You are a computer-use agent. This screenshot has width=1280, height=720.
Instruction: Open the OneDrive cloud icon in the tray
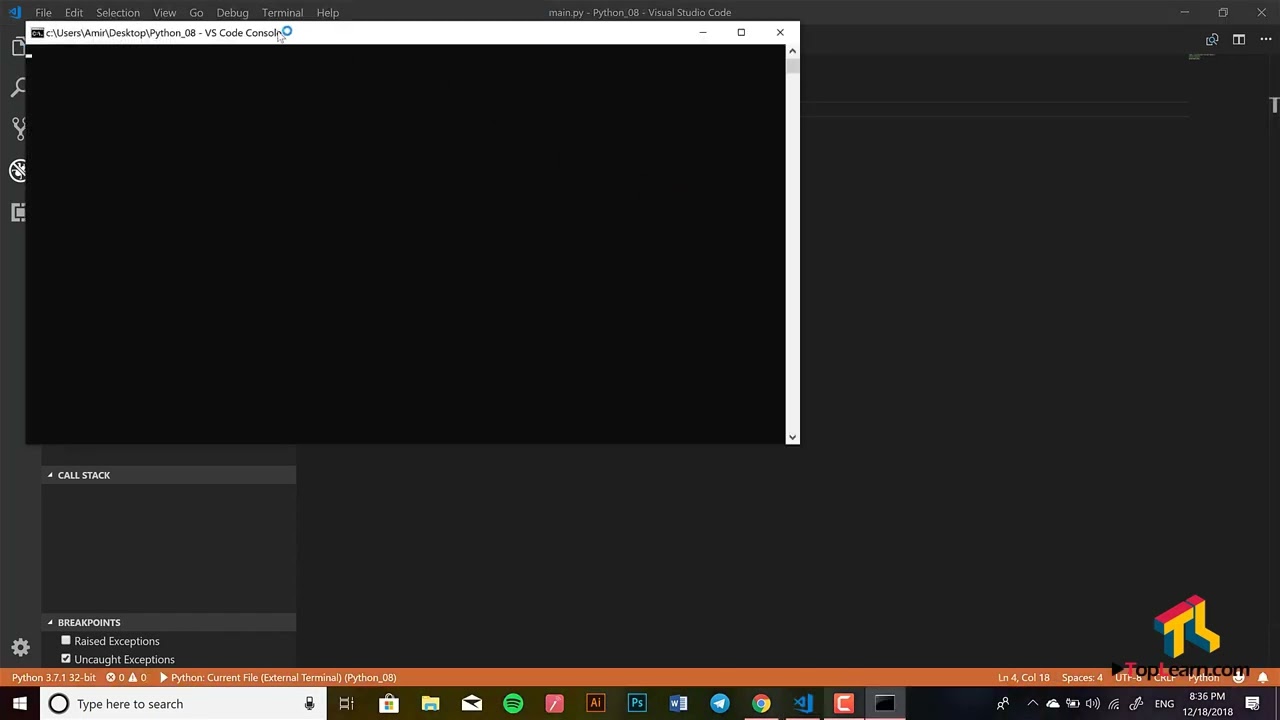click(x=1052, y=704)
